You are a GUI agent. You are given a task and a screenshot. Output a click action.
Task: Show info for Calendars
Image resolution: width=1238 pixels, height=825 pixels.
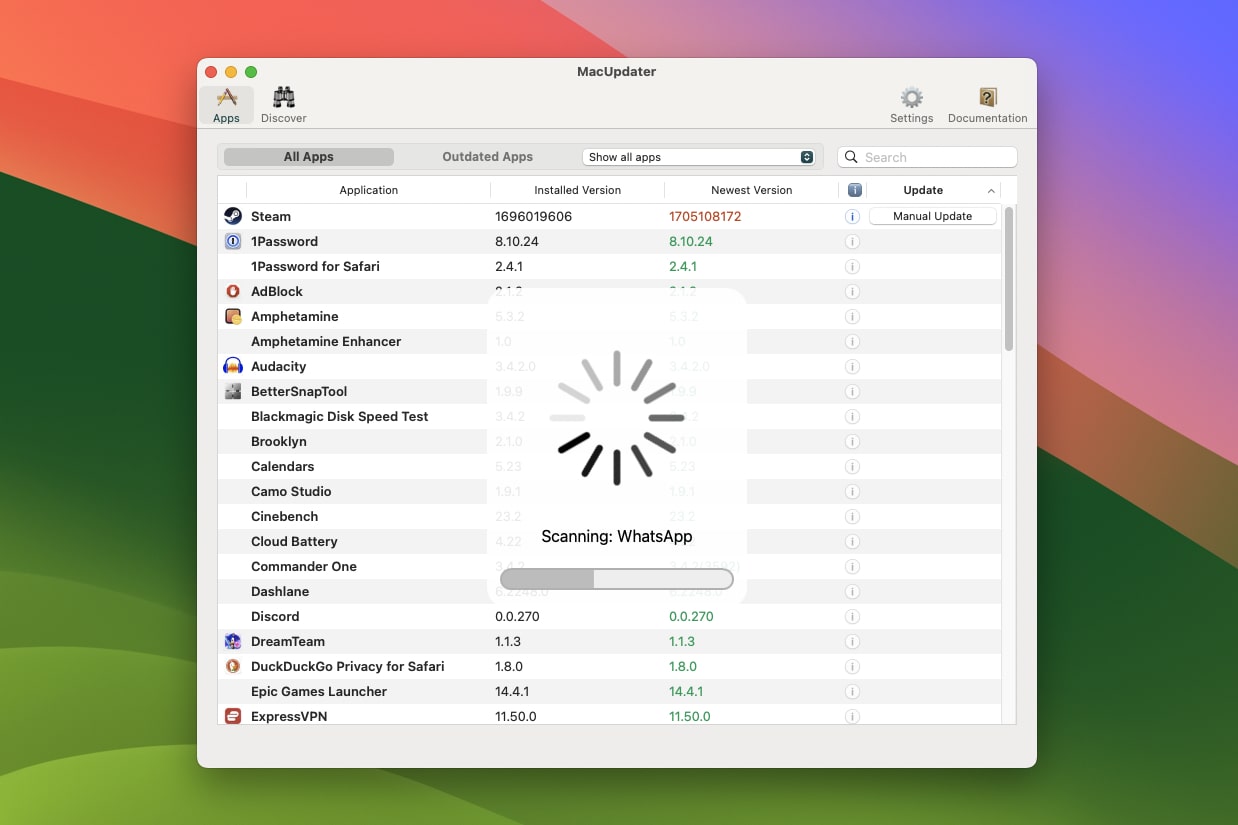pyautogui.click(x=853, y=466)
